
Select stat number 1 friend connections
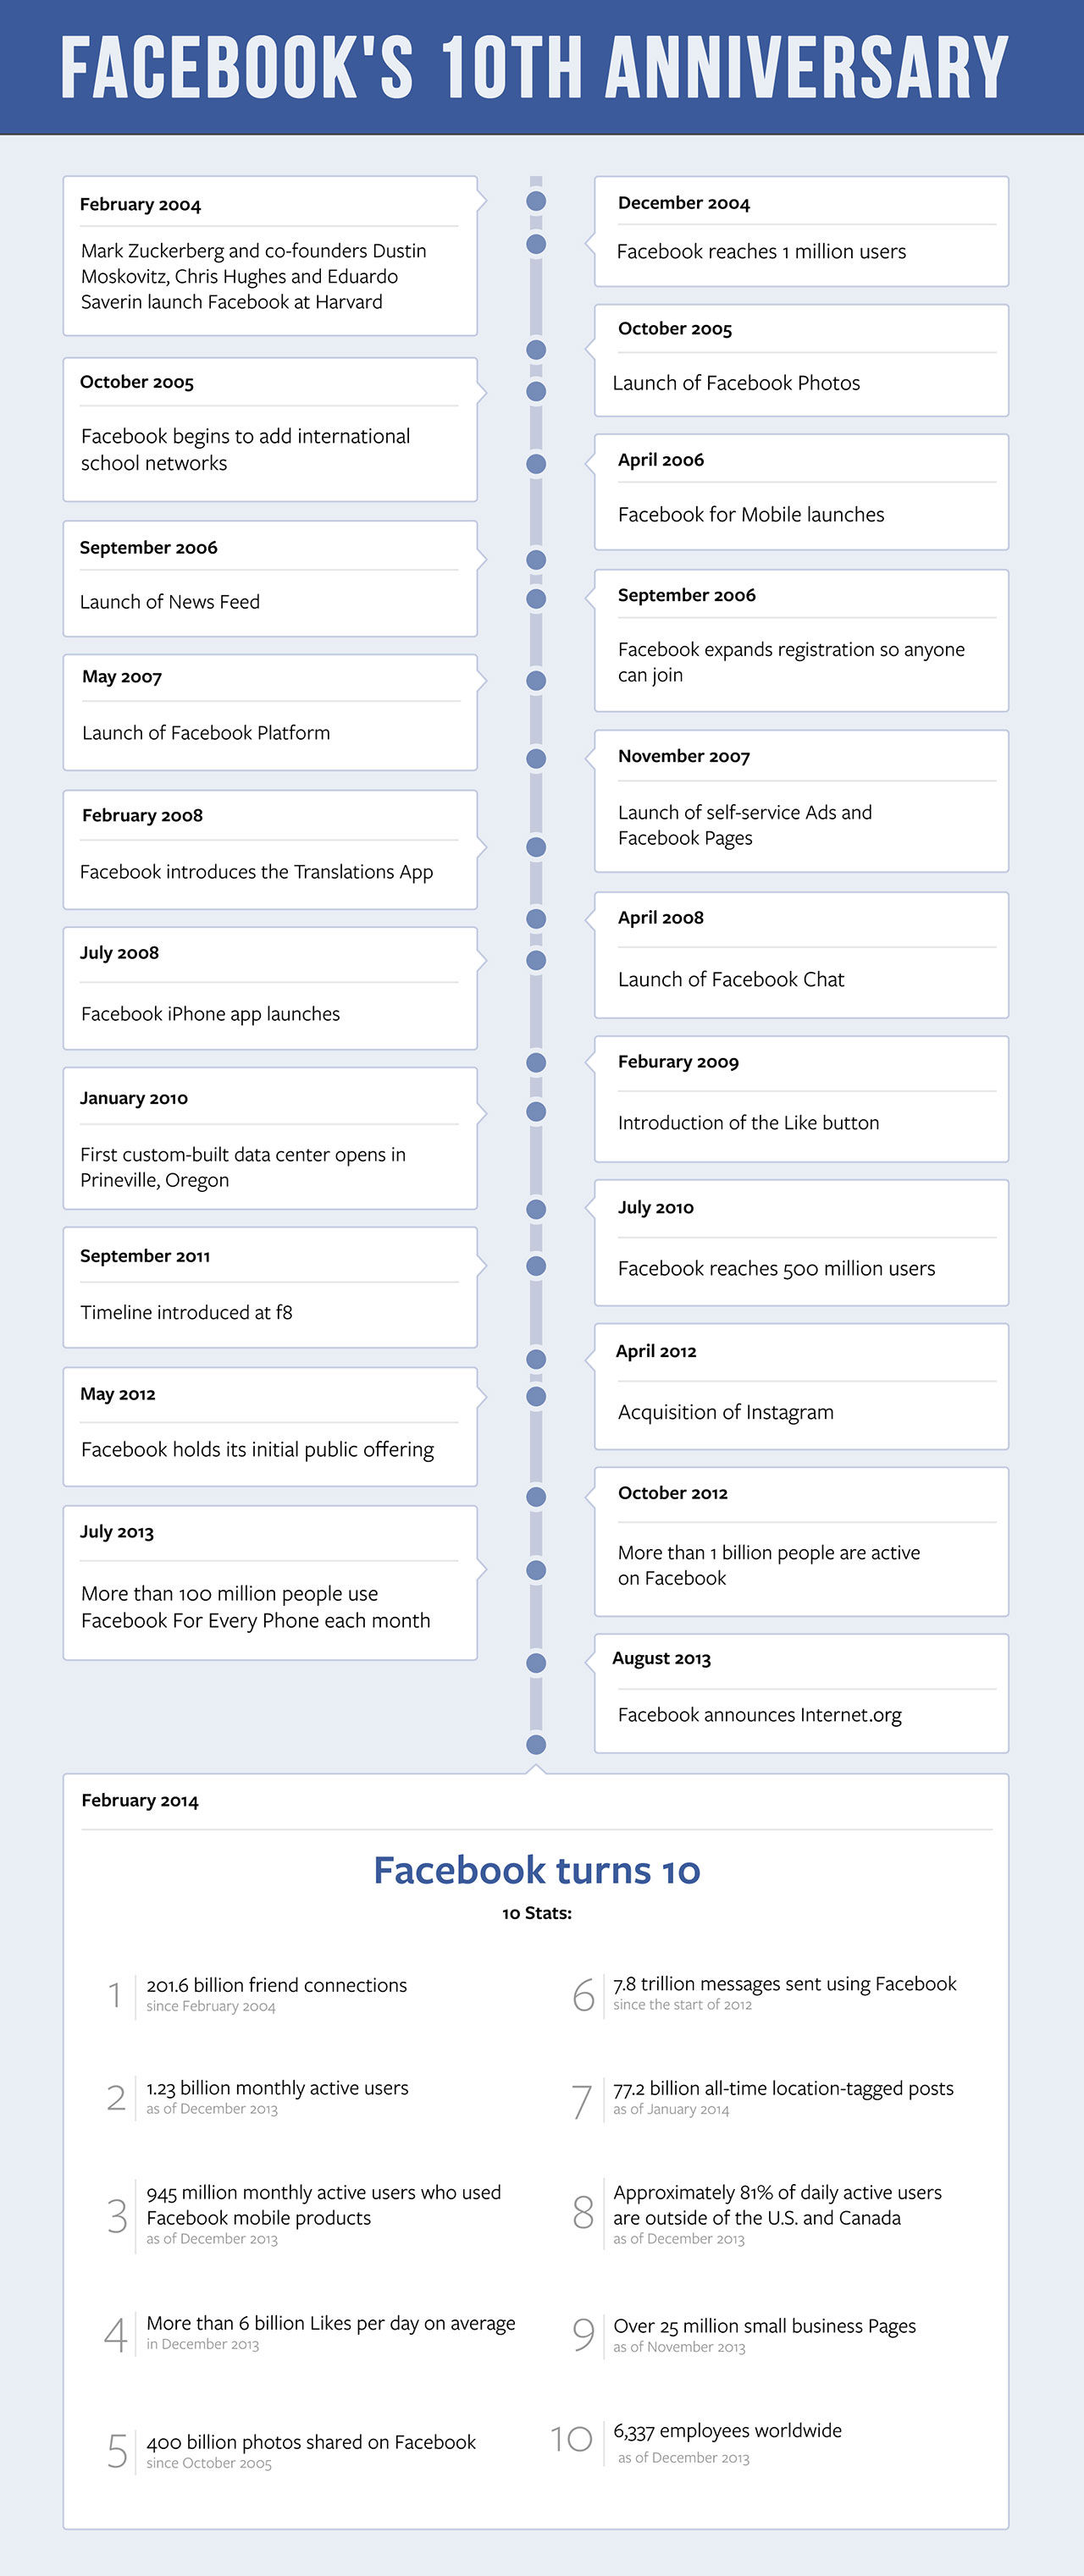(258, 1993)
